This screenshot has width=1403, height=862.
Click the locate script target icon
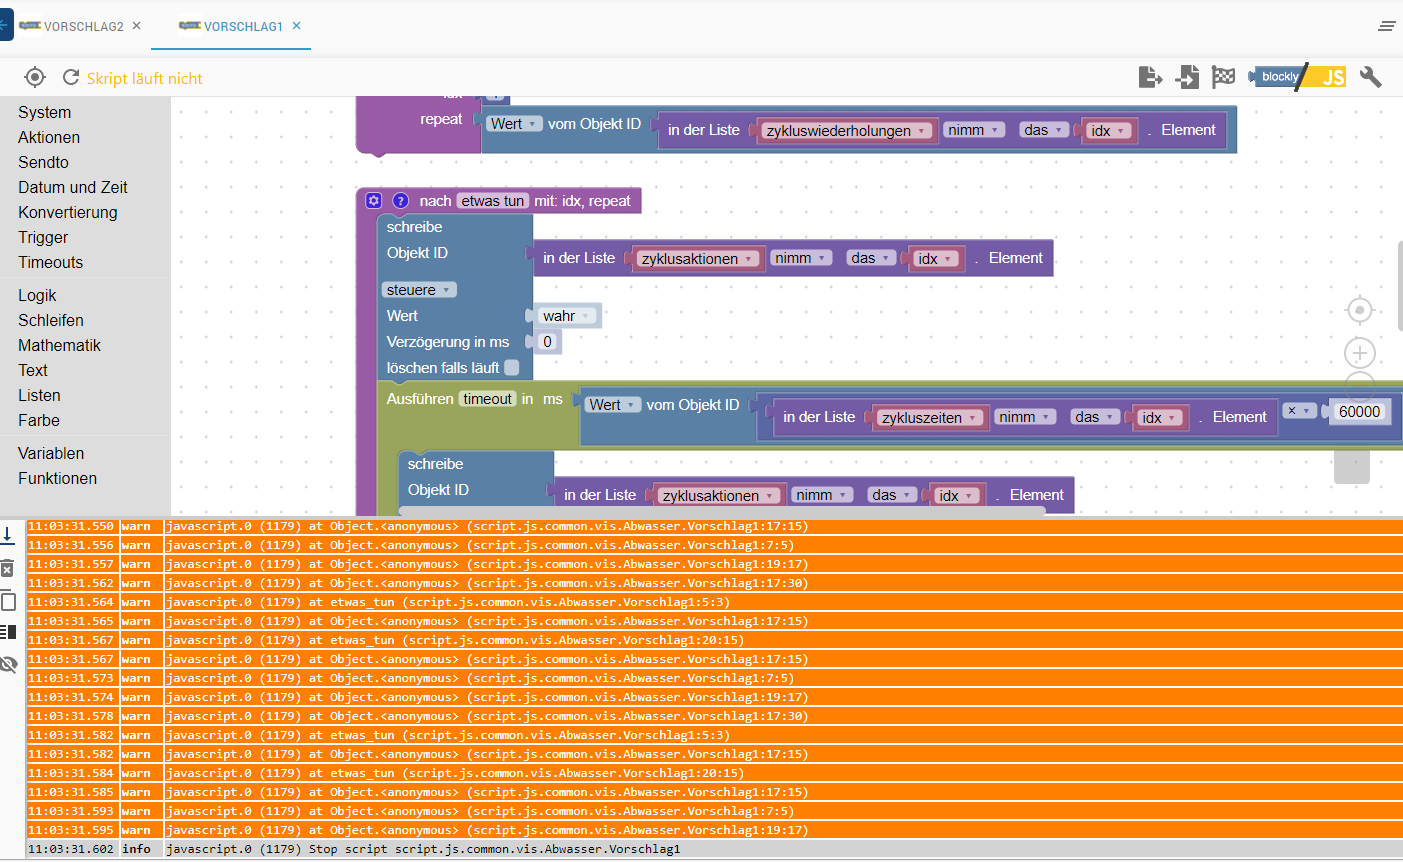tap(35, 77)
